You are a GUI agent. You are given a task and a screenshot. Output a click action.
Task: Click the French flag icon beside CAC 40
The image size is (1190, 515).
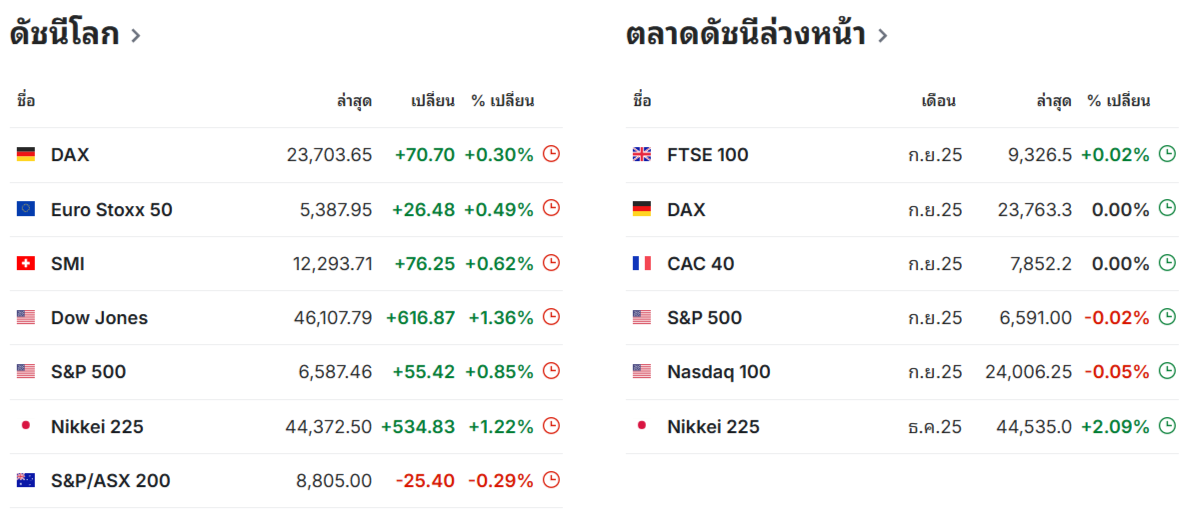coord(641,263)
